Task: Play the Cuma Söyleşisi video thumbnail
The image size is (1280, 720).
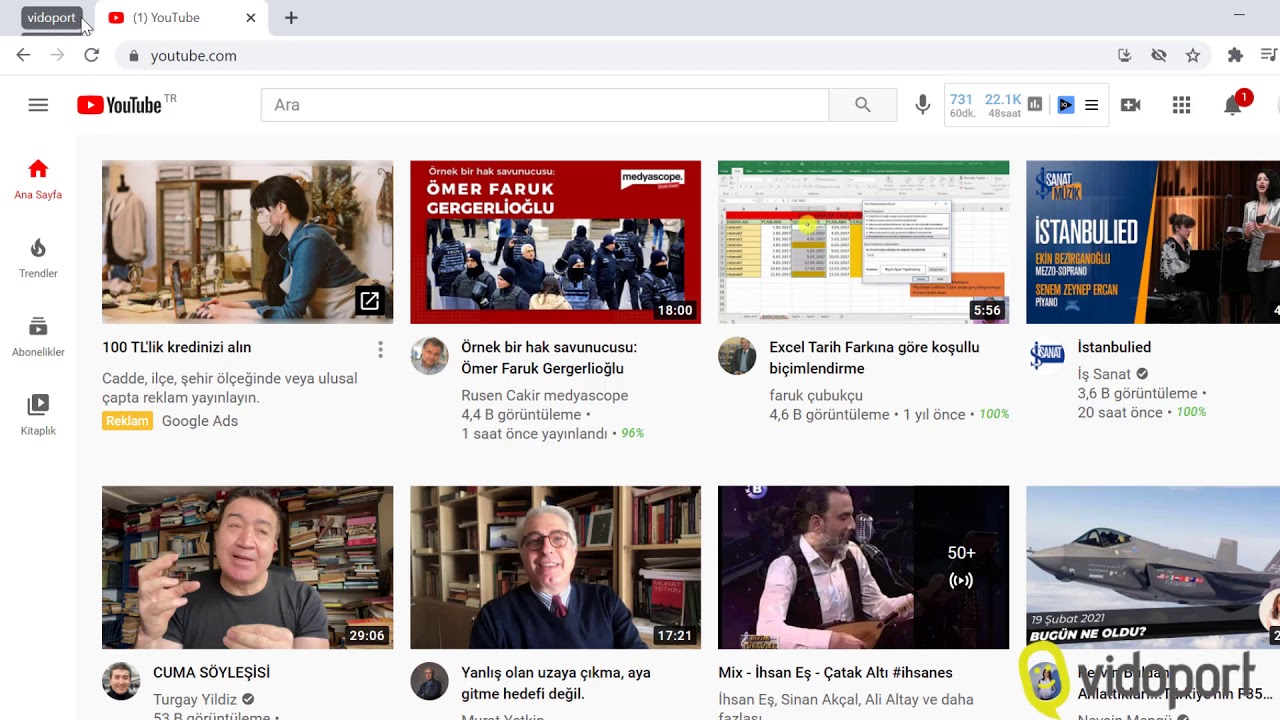Action: coord(247,567)
